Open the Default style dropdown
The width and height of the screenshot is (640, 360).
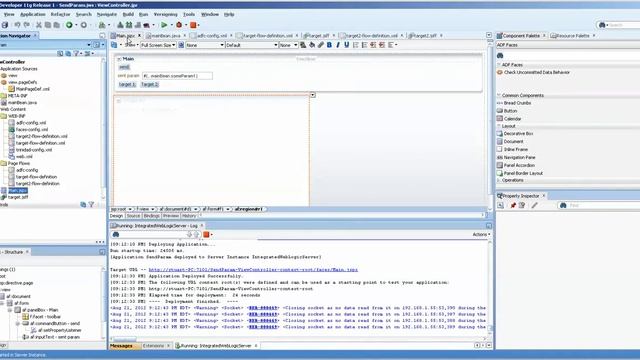(x=251, y=45)
